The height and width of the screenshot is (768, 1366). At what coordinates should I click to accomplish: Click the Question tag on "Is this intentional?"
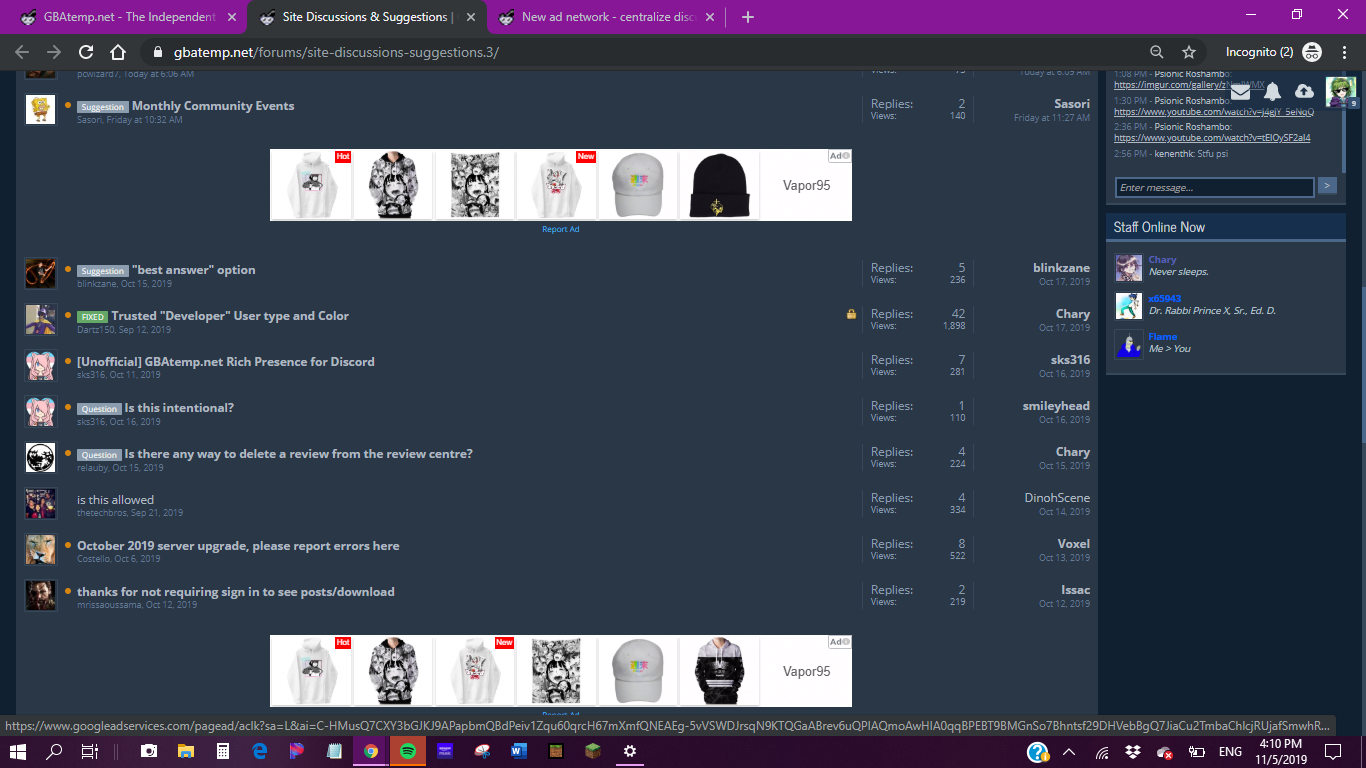click(99, 409)
